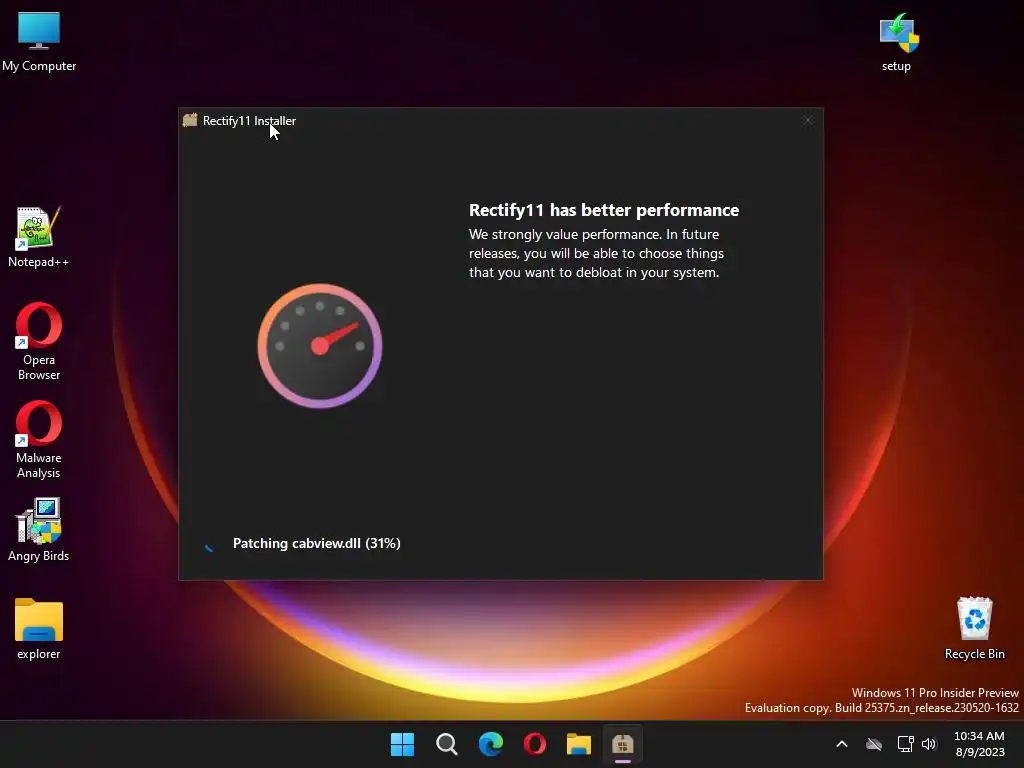1024x768 pixels.
Task: Open File Explorer from the taskbar
Action: (x=579, y=744)
